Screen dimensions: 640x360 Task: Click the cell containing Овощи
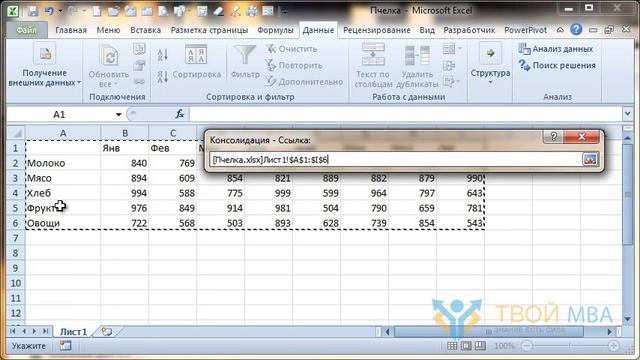tap(63, 223)
